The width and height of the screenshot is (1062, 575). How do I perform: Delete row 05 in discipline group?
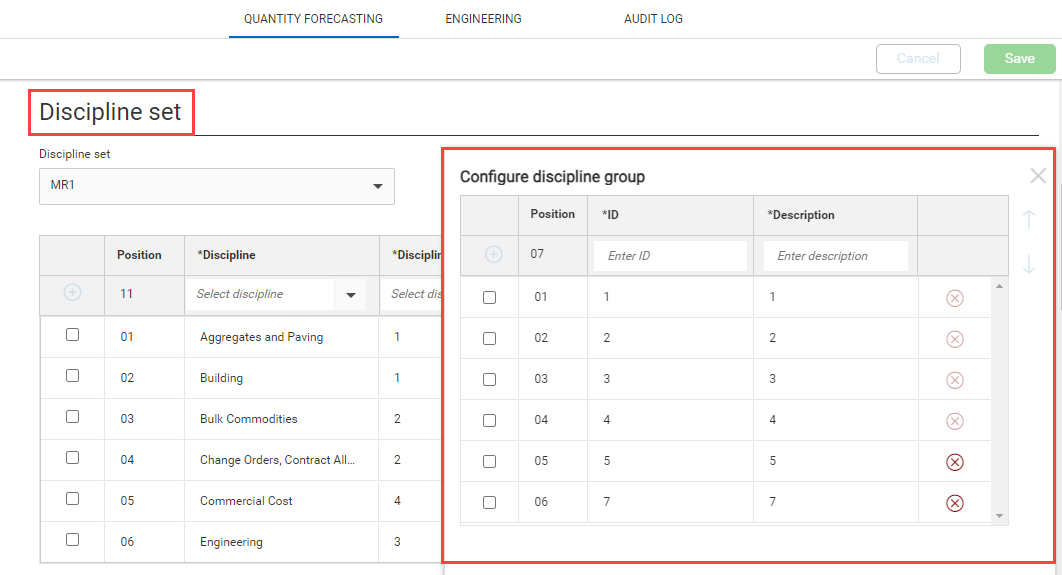[x=954, y=462]
